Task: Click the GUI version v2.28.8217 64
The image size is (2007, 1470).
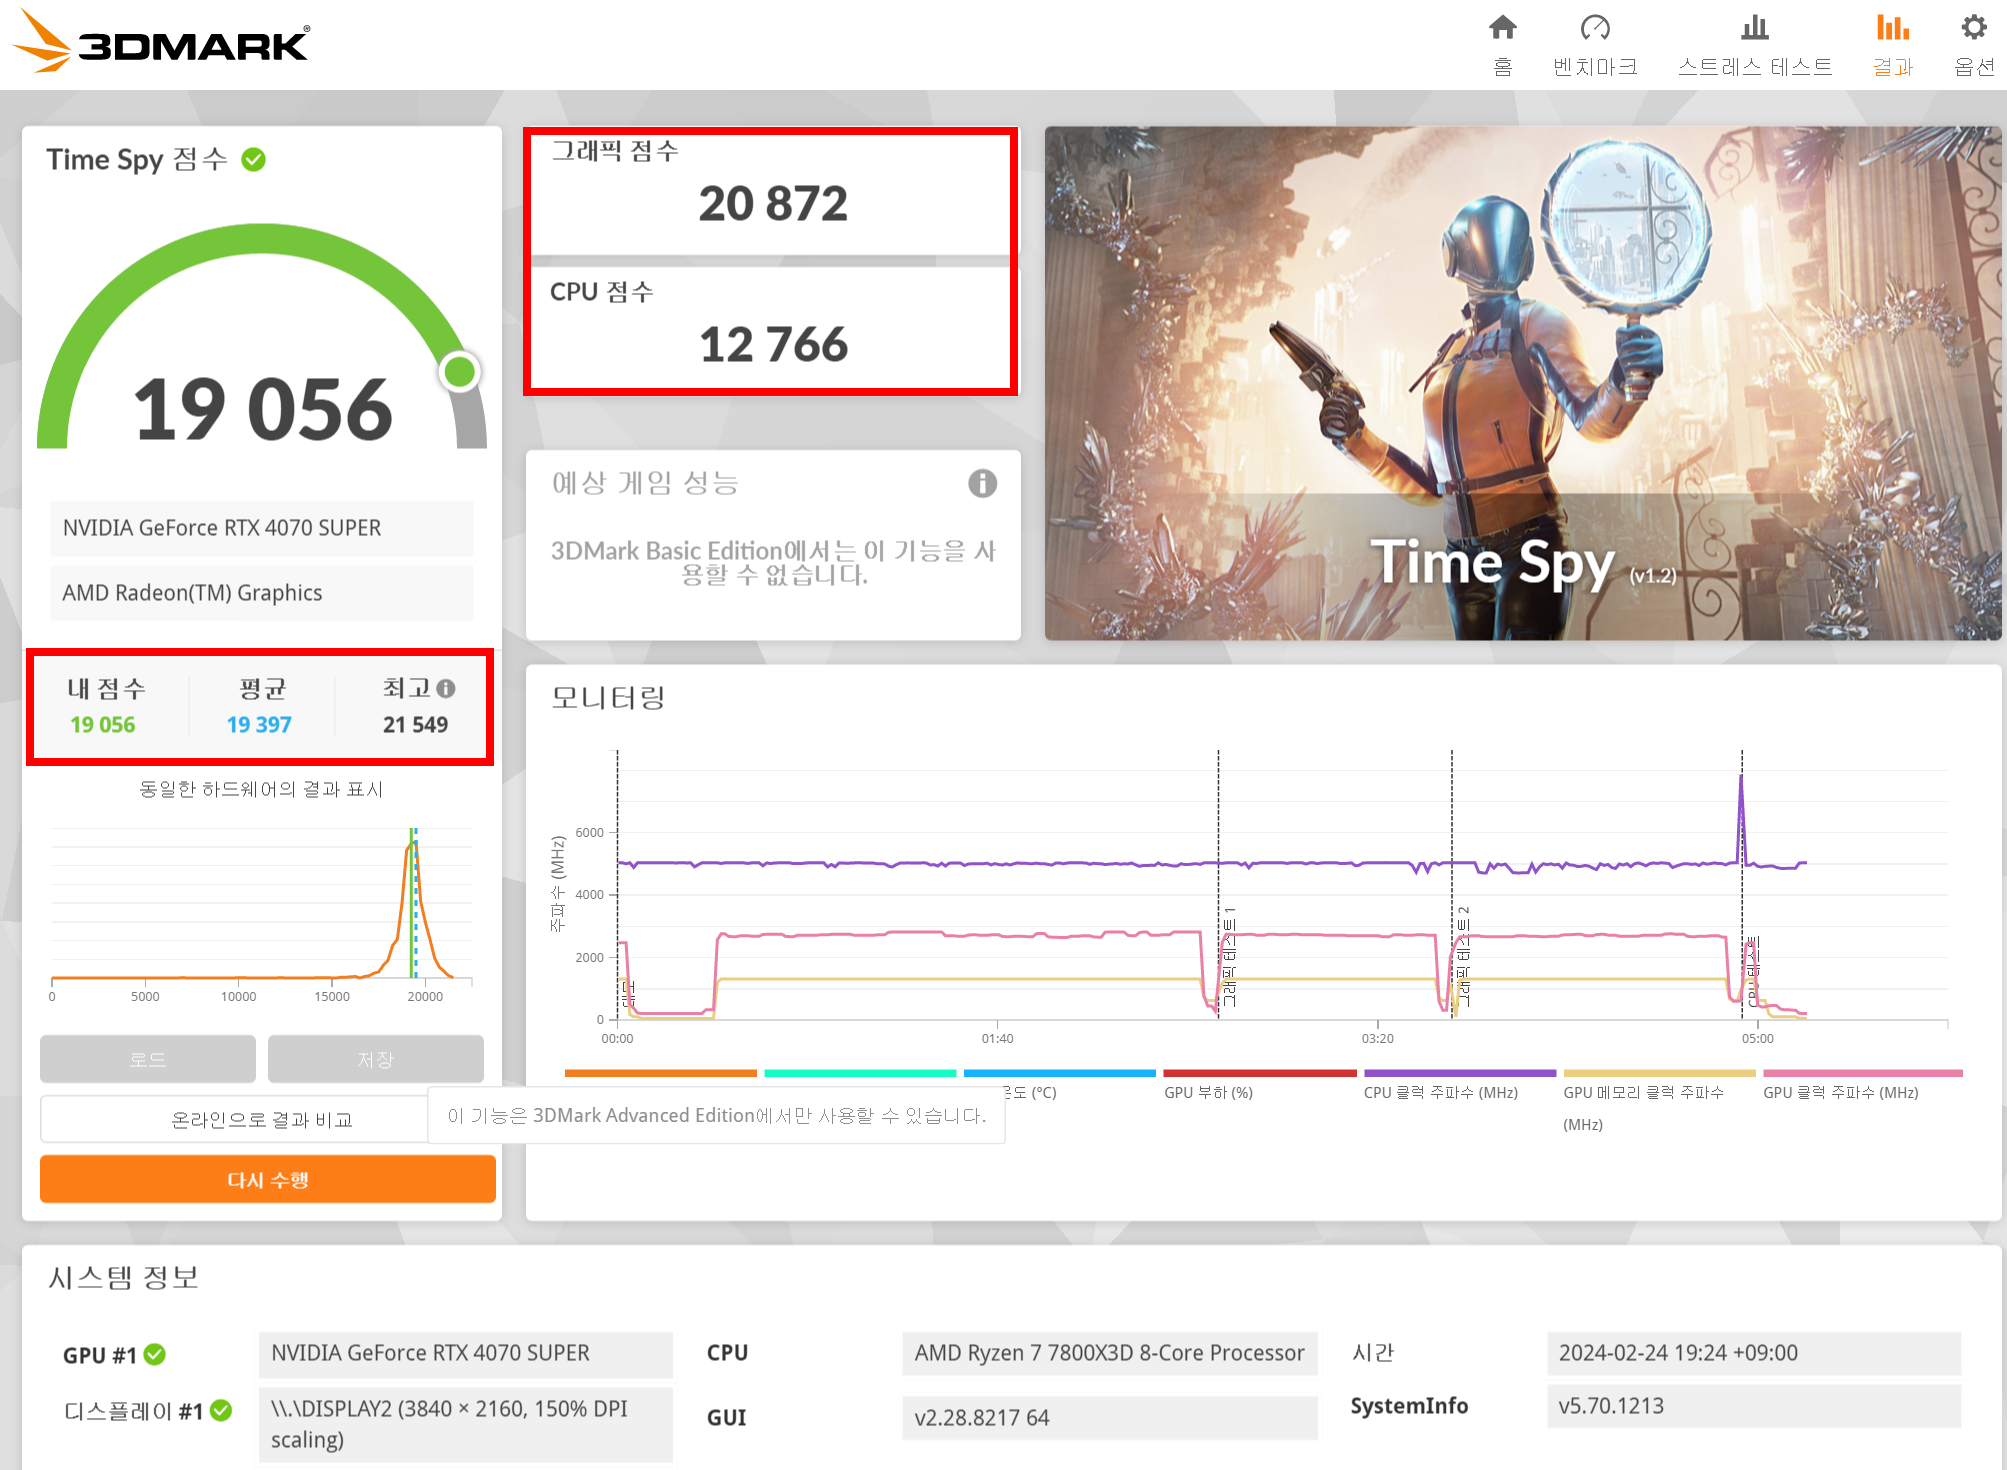Action: point(1109,1418)
